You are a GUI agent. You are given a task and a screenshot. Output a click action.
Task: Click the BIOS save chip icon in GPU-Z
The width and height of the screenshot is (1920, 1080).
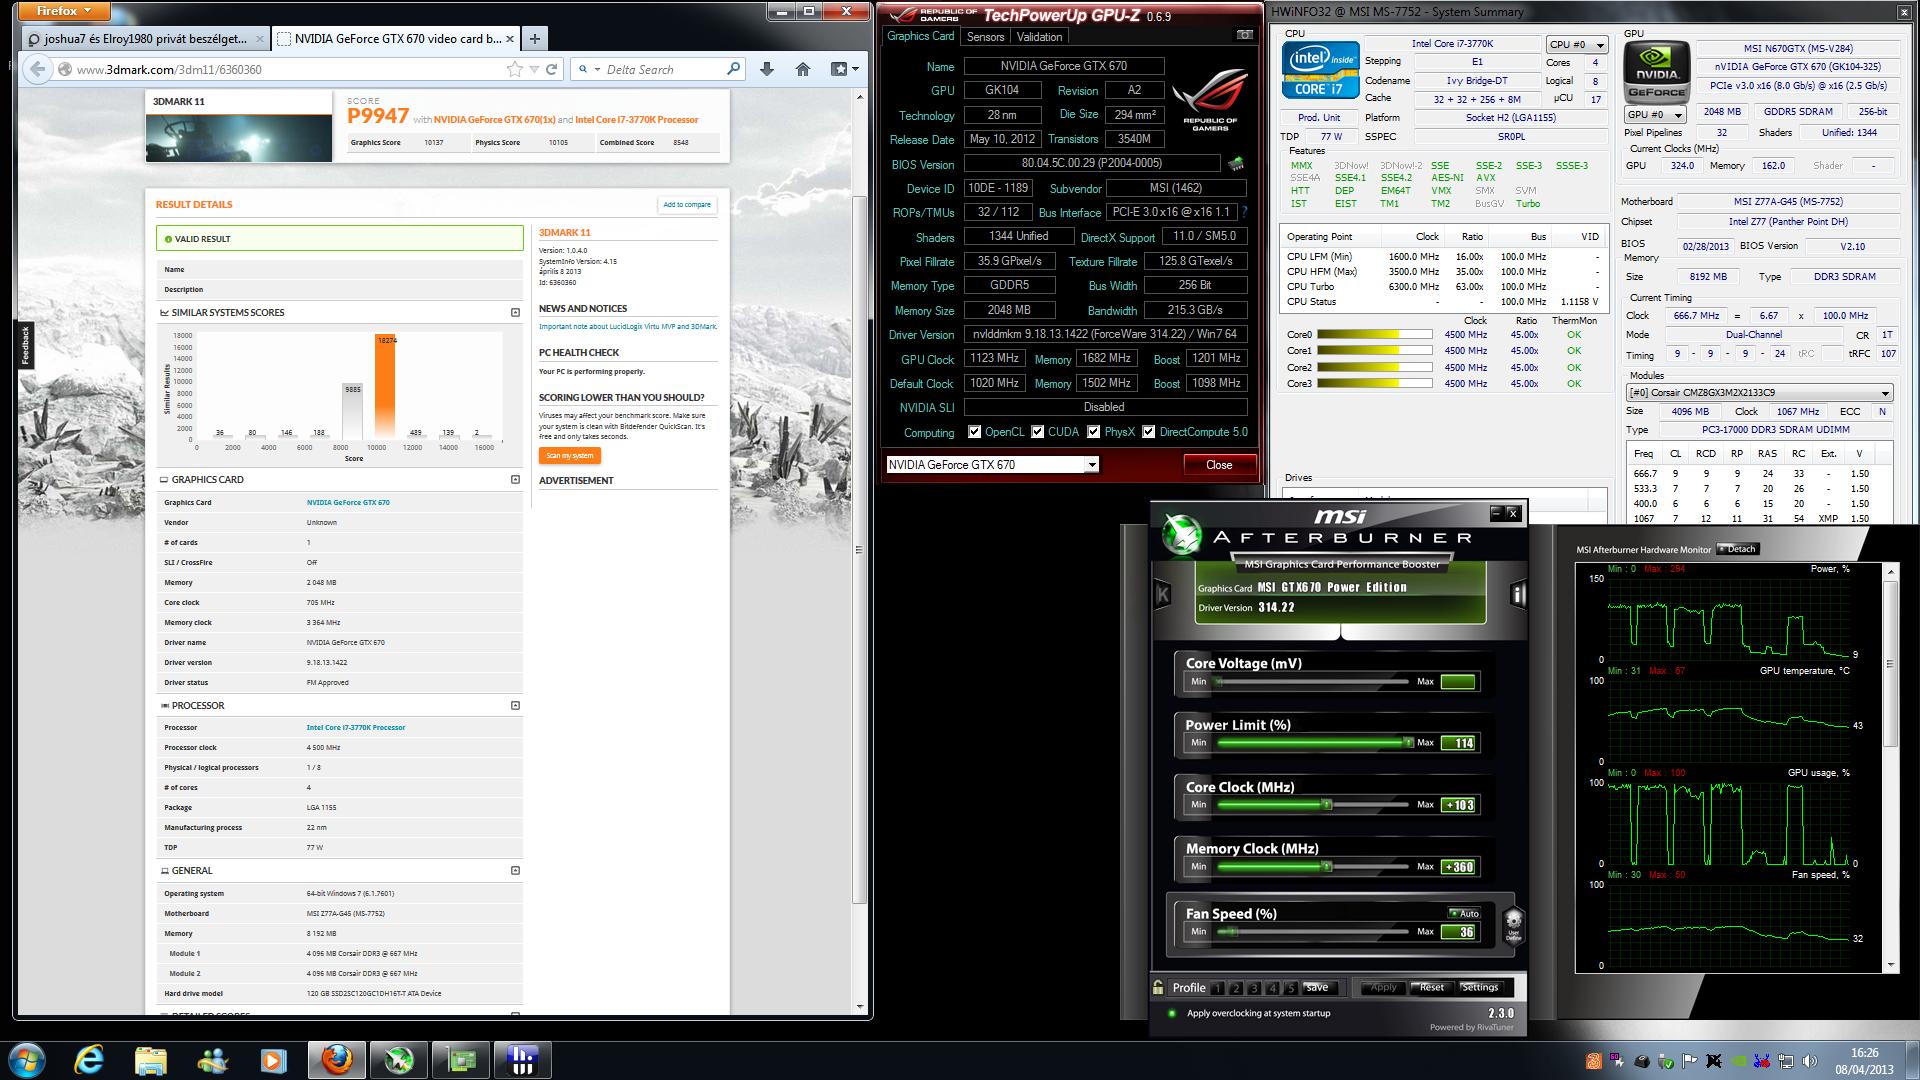tap(1236, 163)
